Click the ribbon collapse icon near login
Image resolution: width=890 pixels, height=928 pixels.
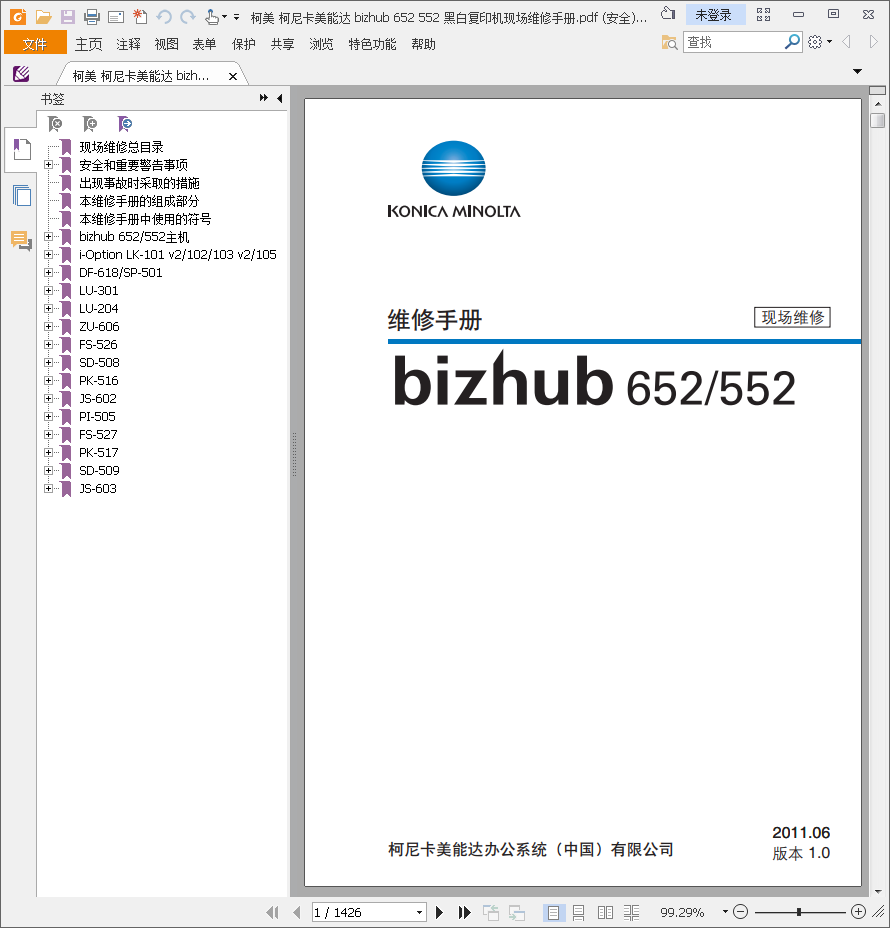coord(668,14)
